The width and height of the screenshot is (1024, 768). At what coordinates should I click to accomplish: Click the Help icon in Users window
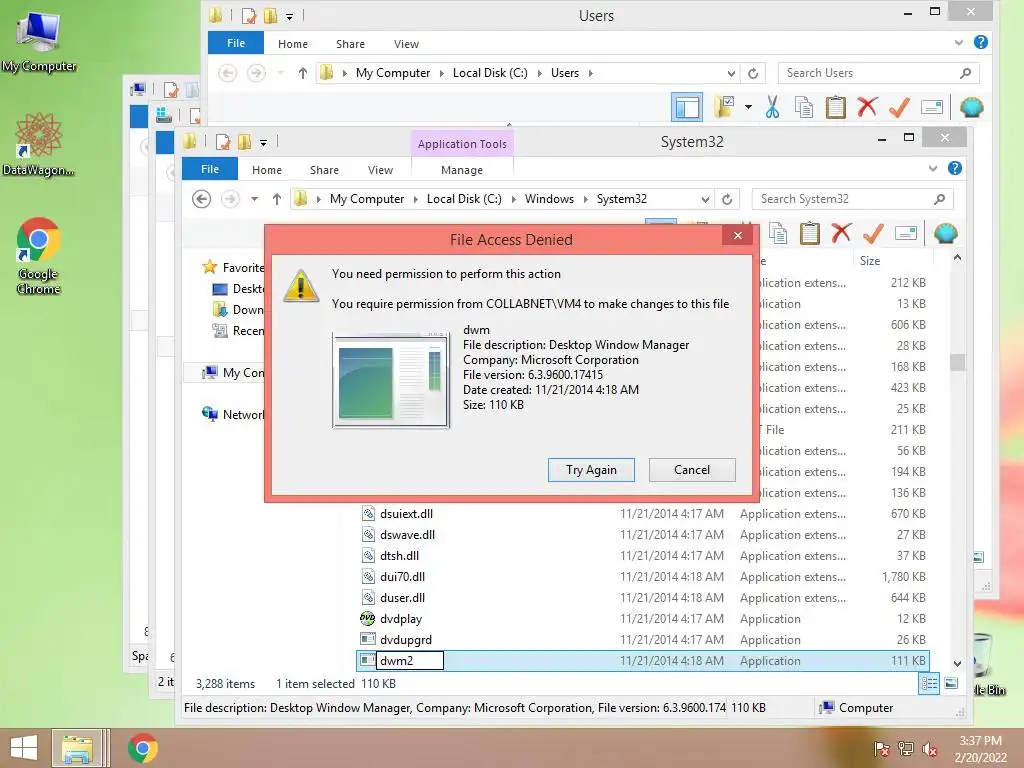[x=981, y=42]
